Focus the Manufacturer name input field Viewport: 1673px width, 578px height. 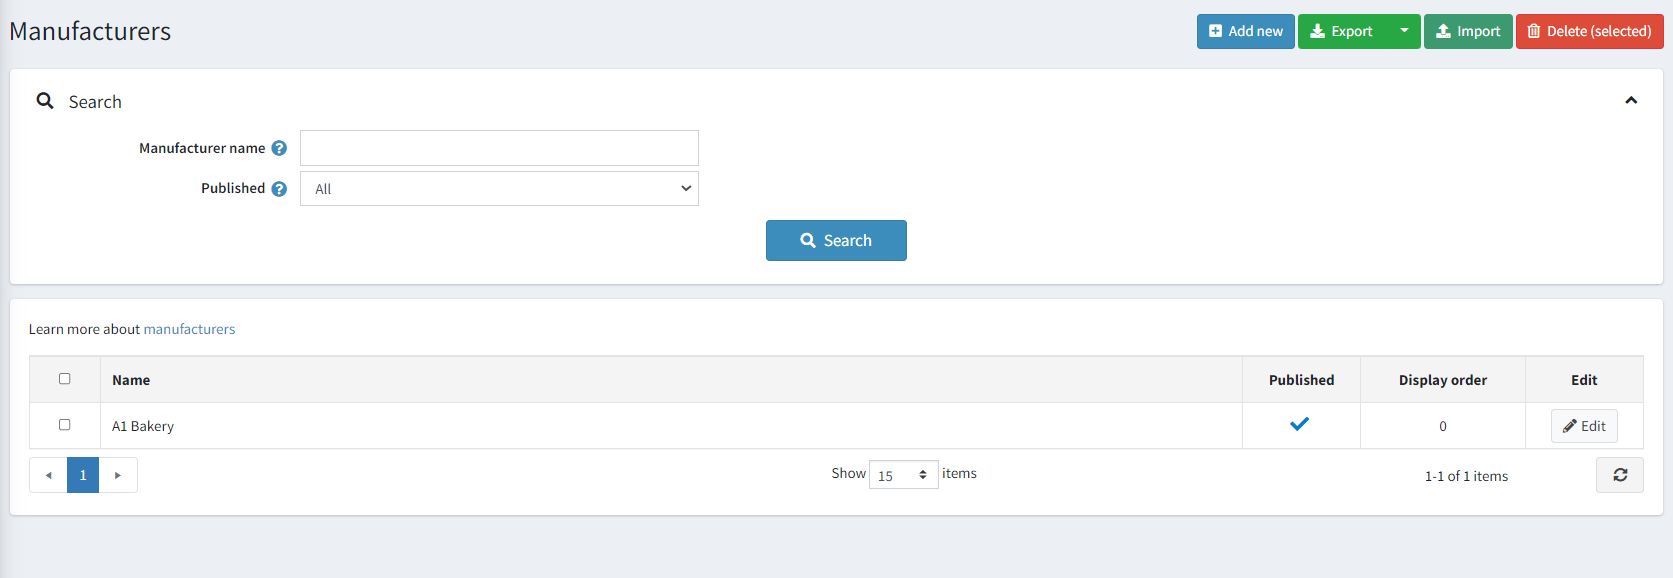click(499, 148)
